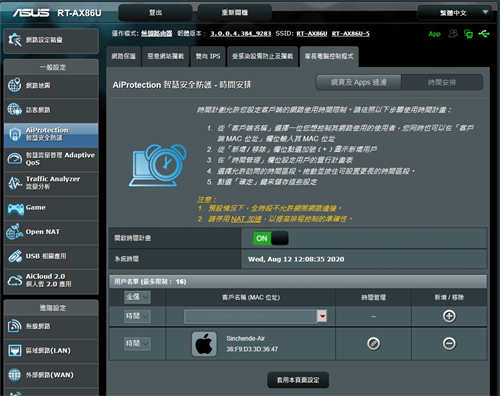Open the 無線路由器 operation mode link
The width and height of the screenshot is (500, 396).
(x=156, y=34)
